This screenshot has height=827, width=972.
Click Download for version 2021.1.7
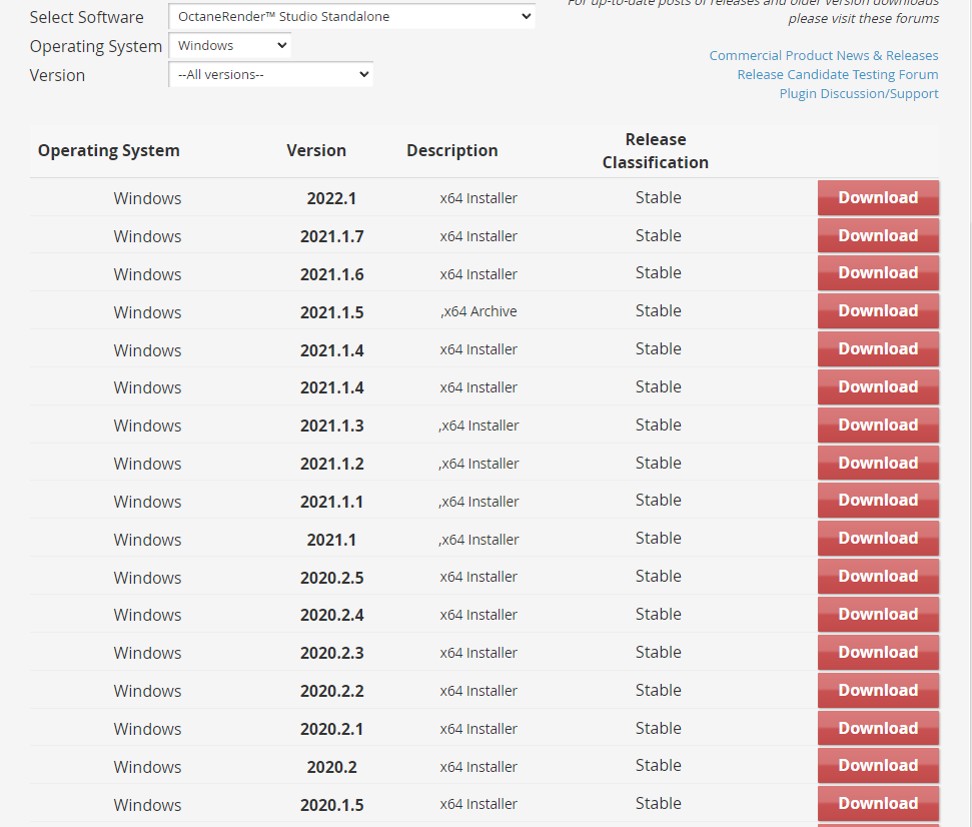point(878,236)
